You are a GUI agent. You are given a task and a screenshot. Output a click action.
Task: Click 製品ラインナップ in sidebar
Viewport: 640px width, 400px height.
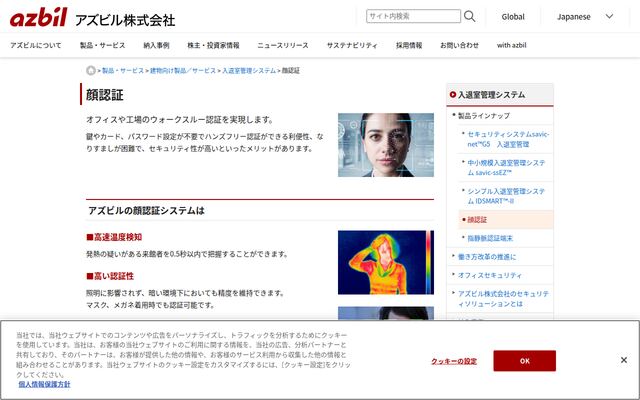tap(484, 116)
